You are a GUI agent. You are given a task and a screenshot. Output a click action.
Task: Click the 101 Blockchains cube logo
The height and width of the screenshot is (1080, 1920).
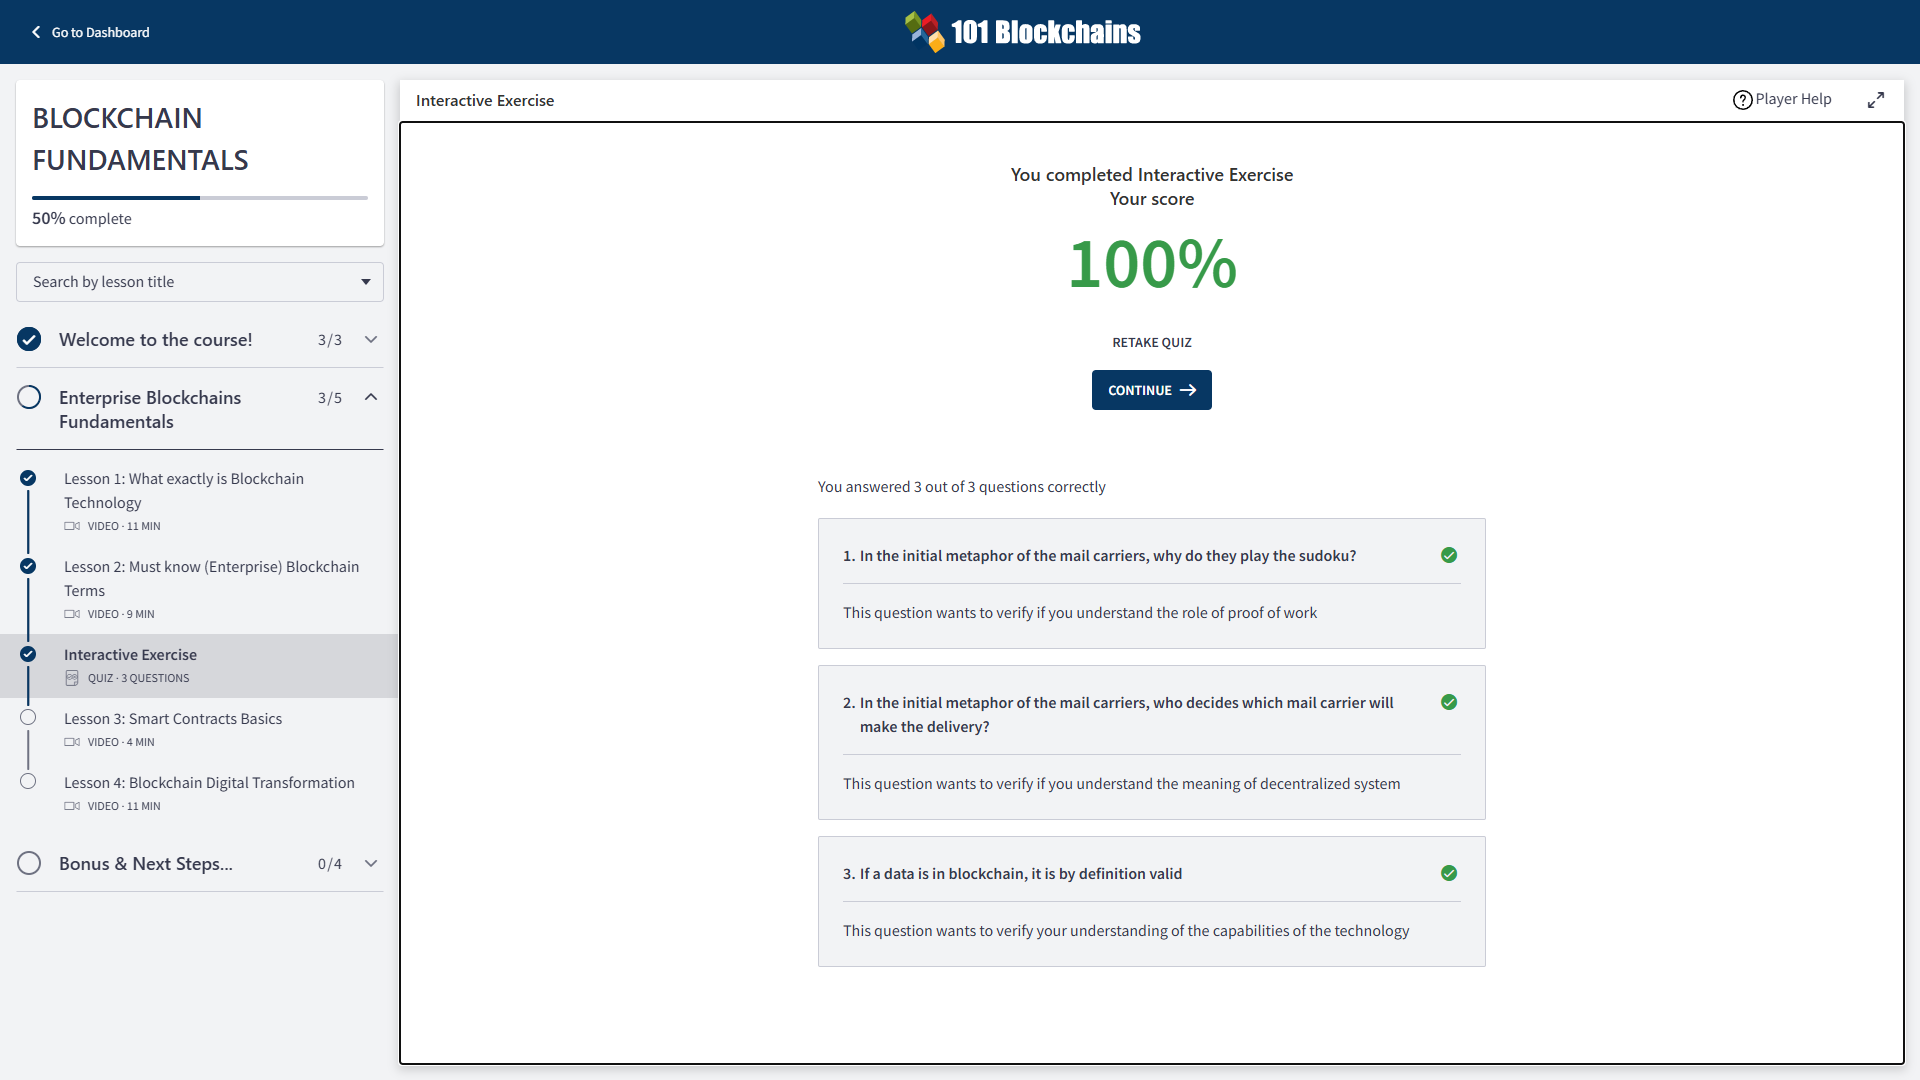(x=924, y=32)
